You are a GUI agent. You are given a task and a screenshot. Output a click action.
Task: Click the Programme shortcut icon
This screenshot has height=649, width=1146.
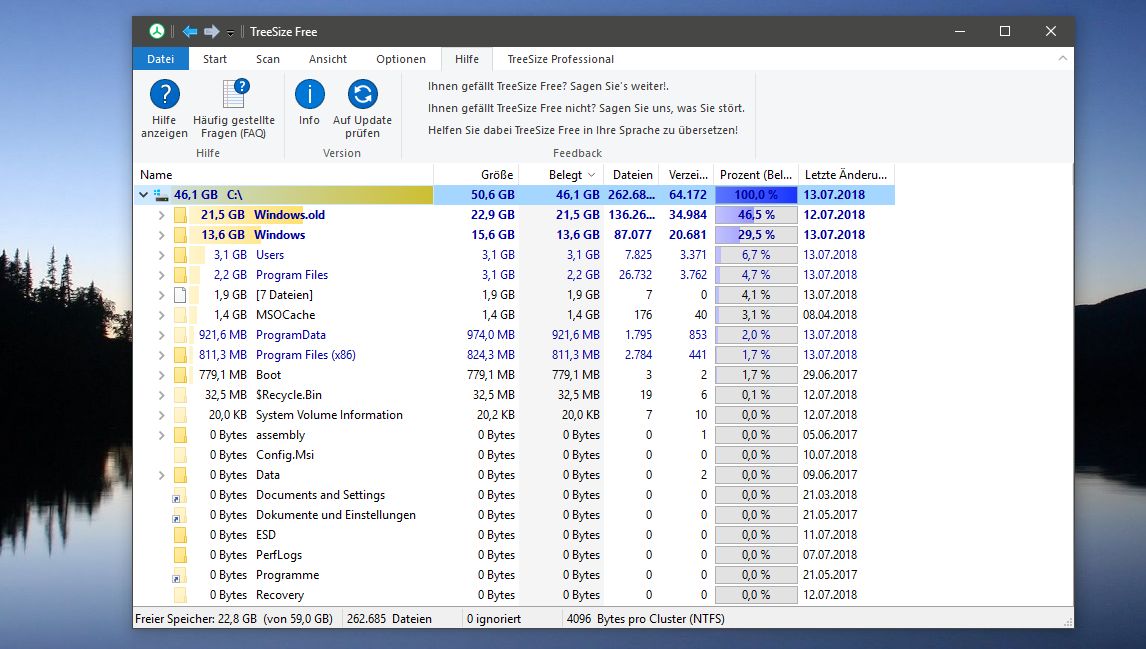179,575
